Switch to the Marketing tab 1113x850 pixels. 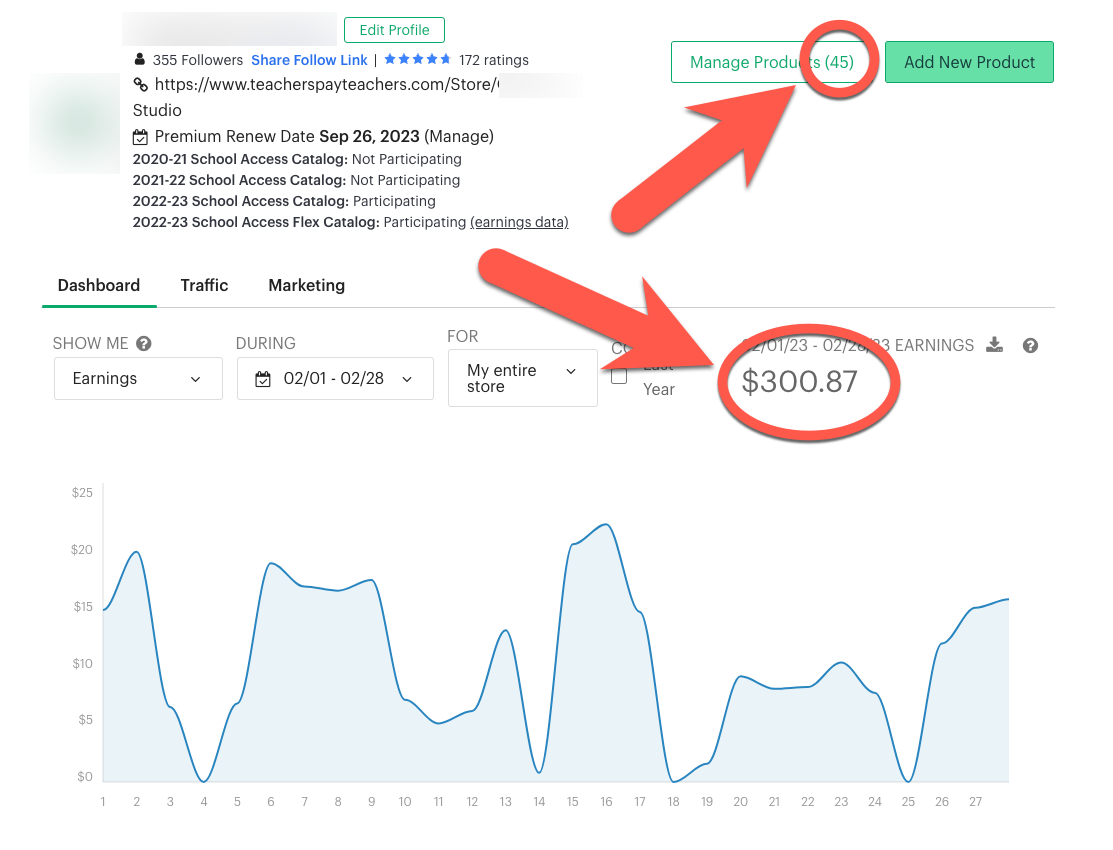(x=306, y=285)
